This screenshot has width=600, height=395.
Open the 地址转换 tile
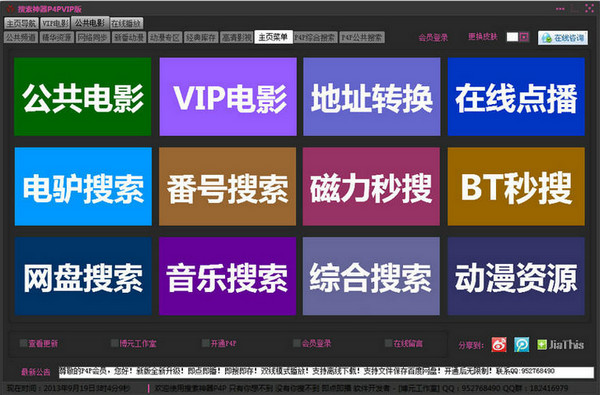click(372, 96)
